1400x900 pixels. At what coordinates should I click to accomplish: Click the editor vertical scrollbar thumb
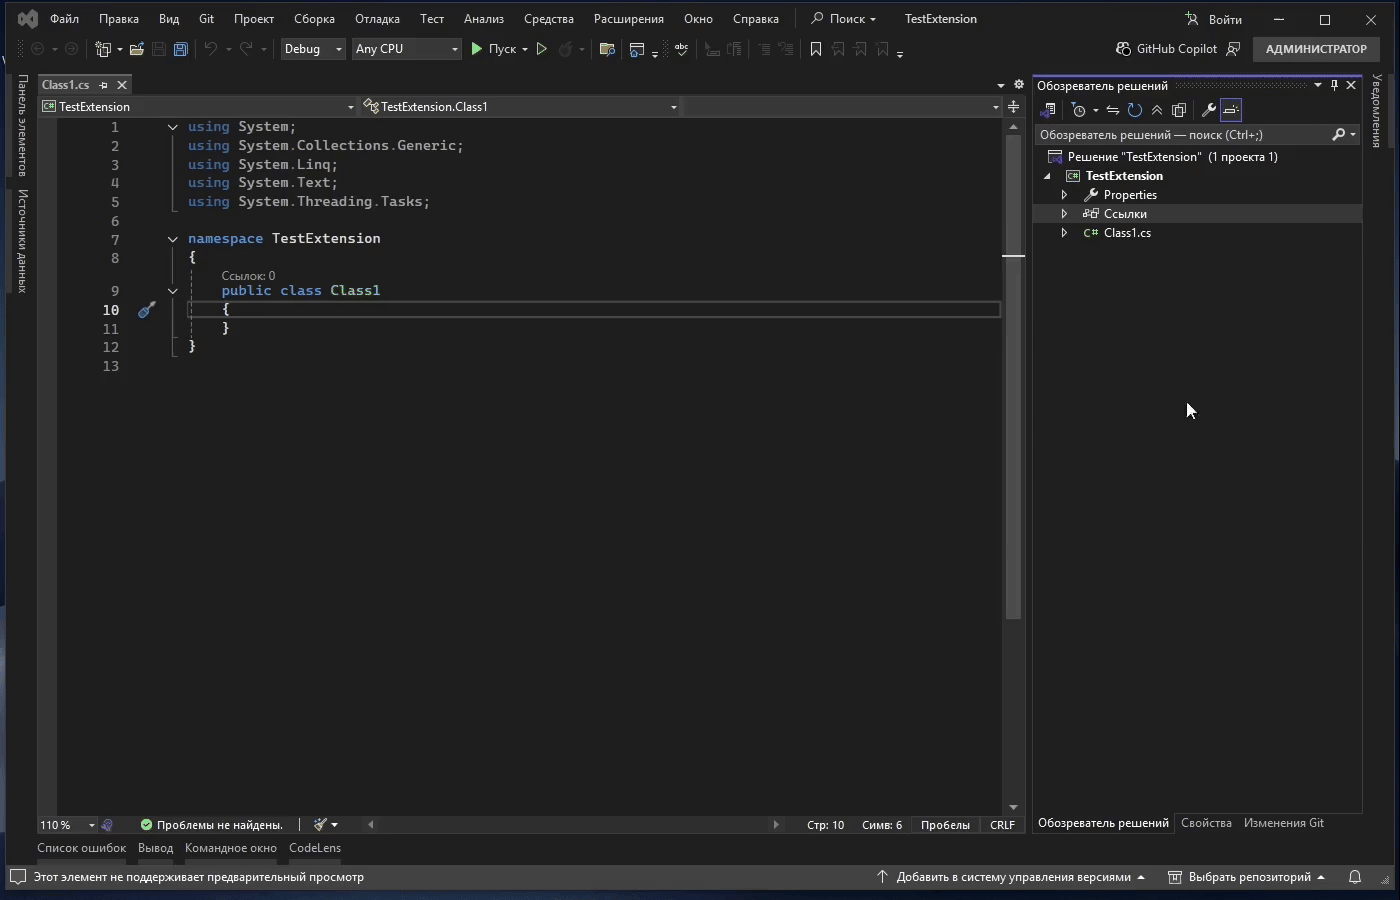coord(1013,378)
